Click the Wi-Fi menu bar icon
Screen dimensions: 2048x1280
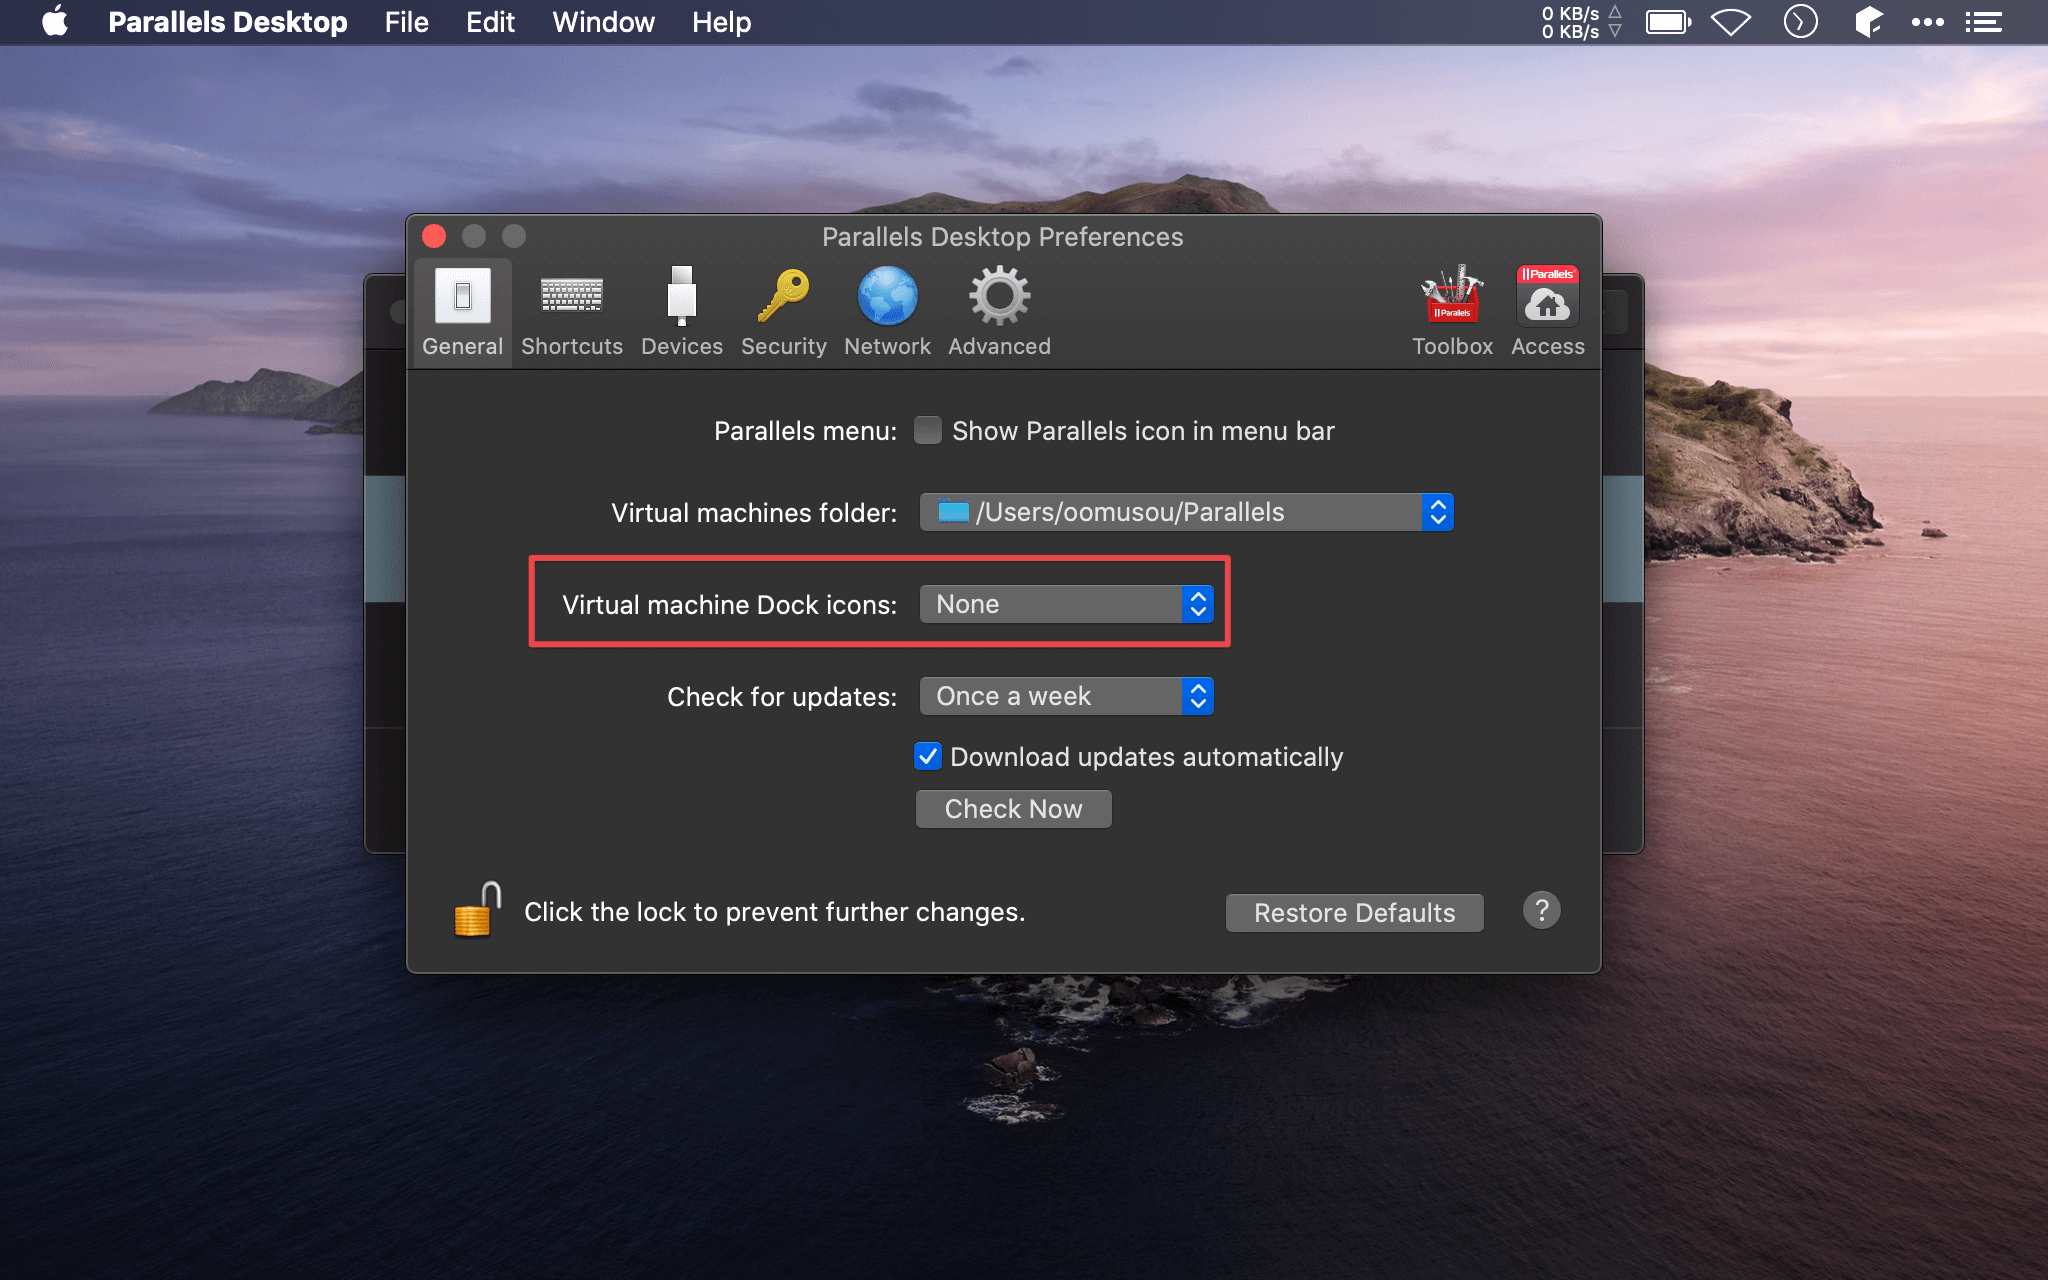click(1731, 22)
